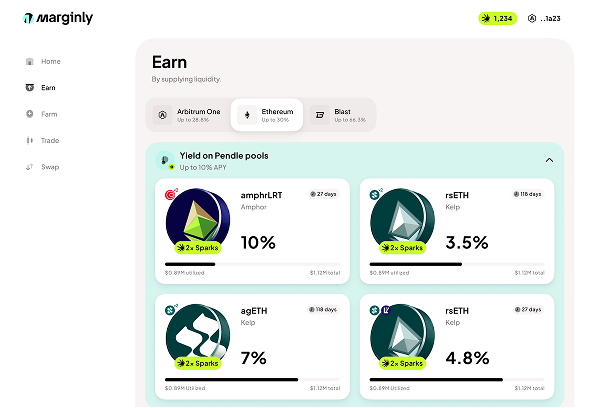Open the wallet account ..1a23
Viewport: 594px width, 408px height.
point(544,18)
